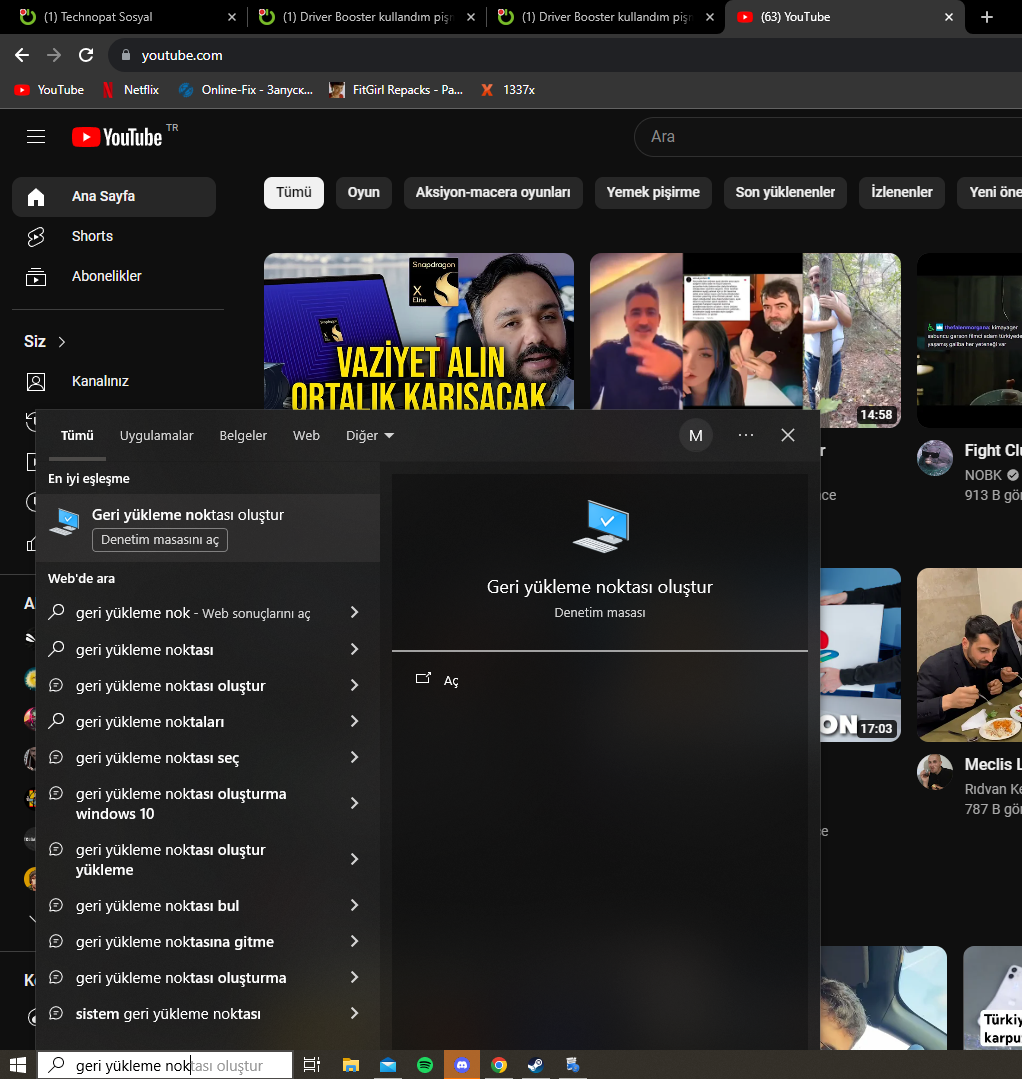Open the YouTube bookmark

point(50,90)
